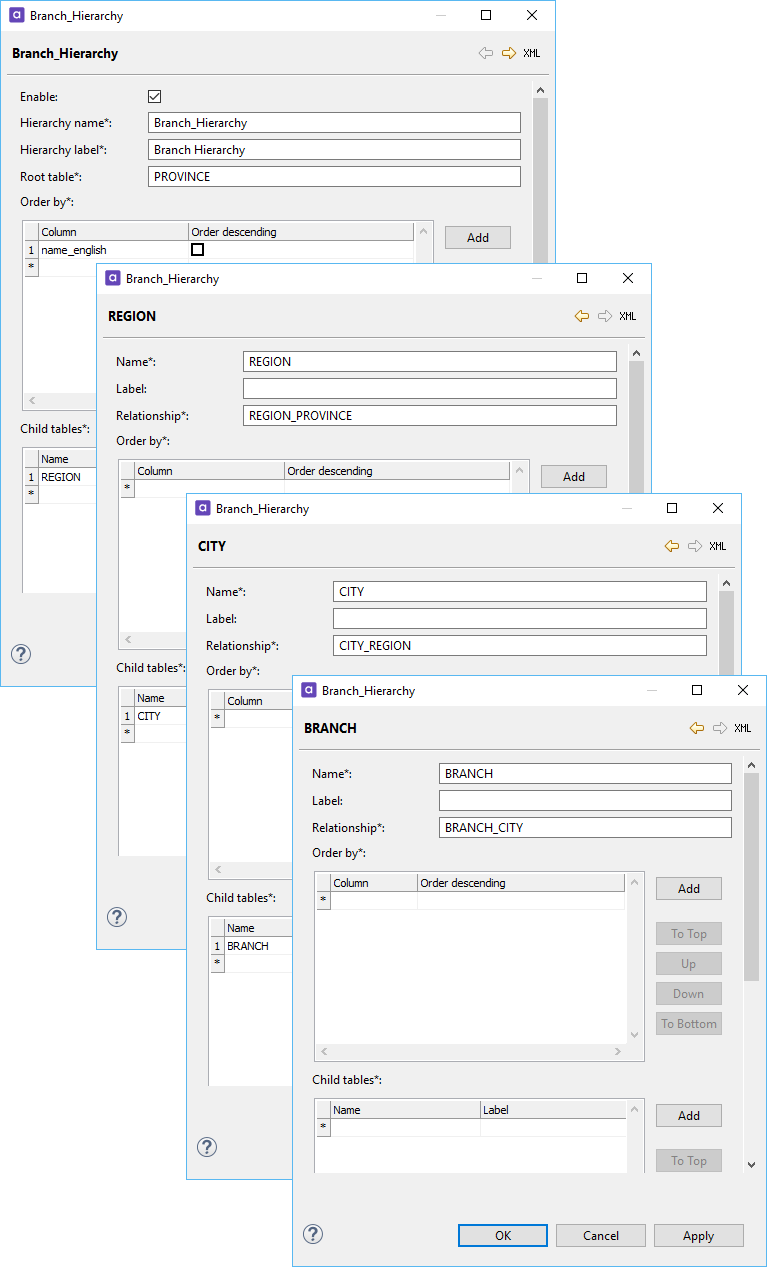
Task: Click the help icon in the CITY dialog
Action: [207, 1147]
